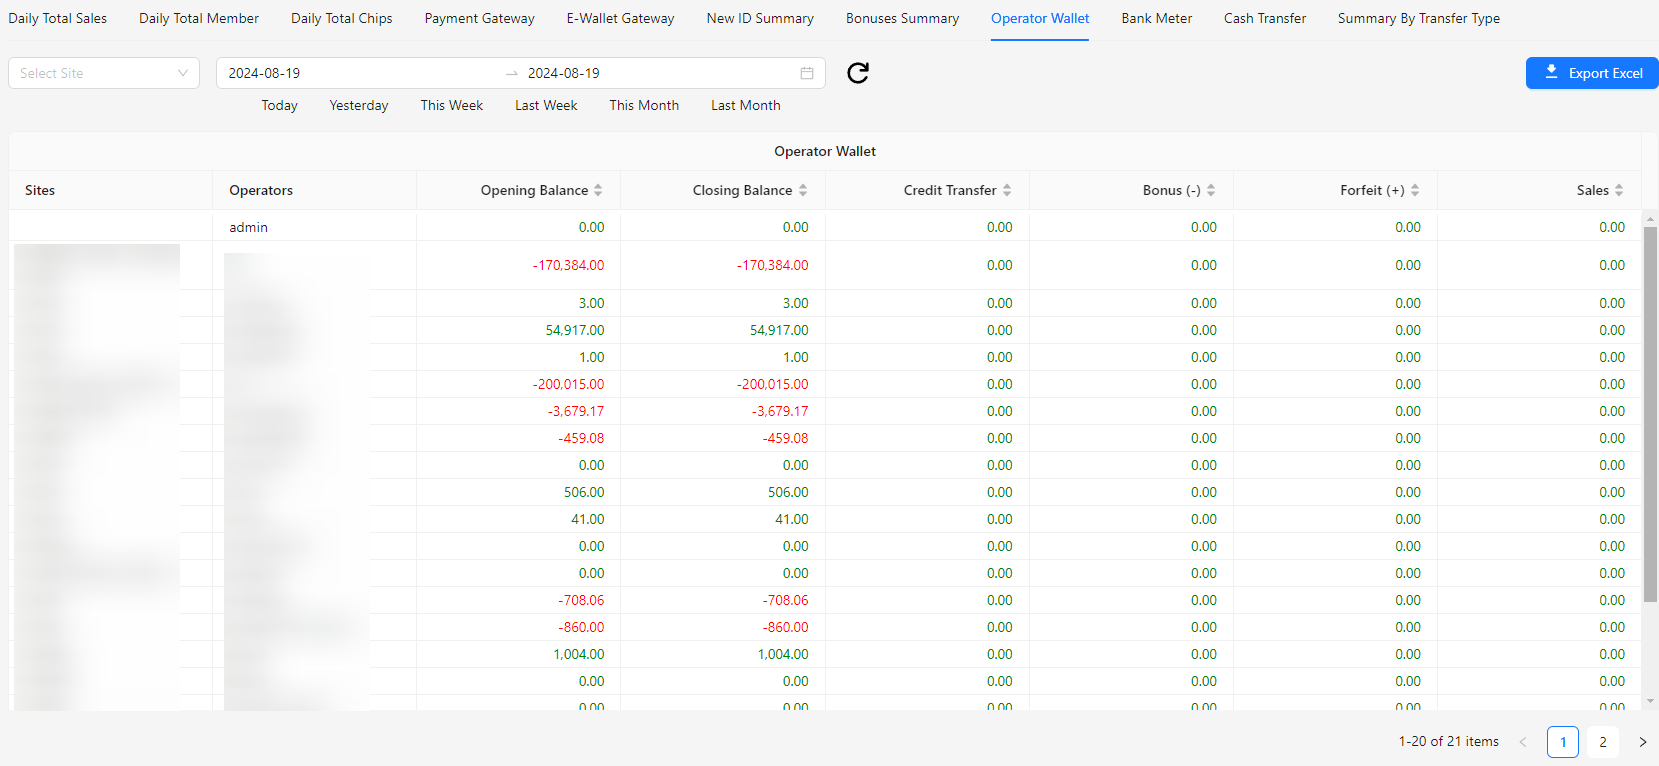
Task: Click the refresh reload icon
Action: [x=858, y=73]
